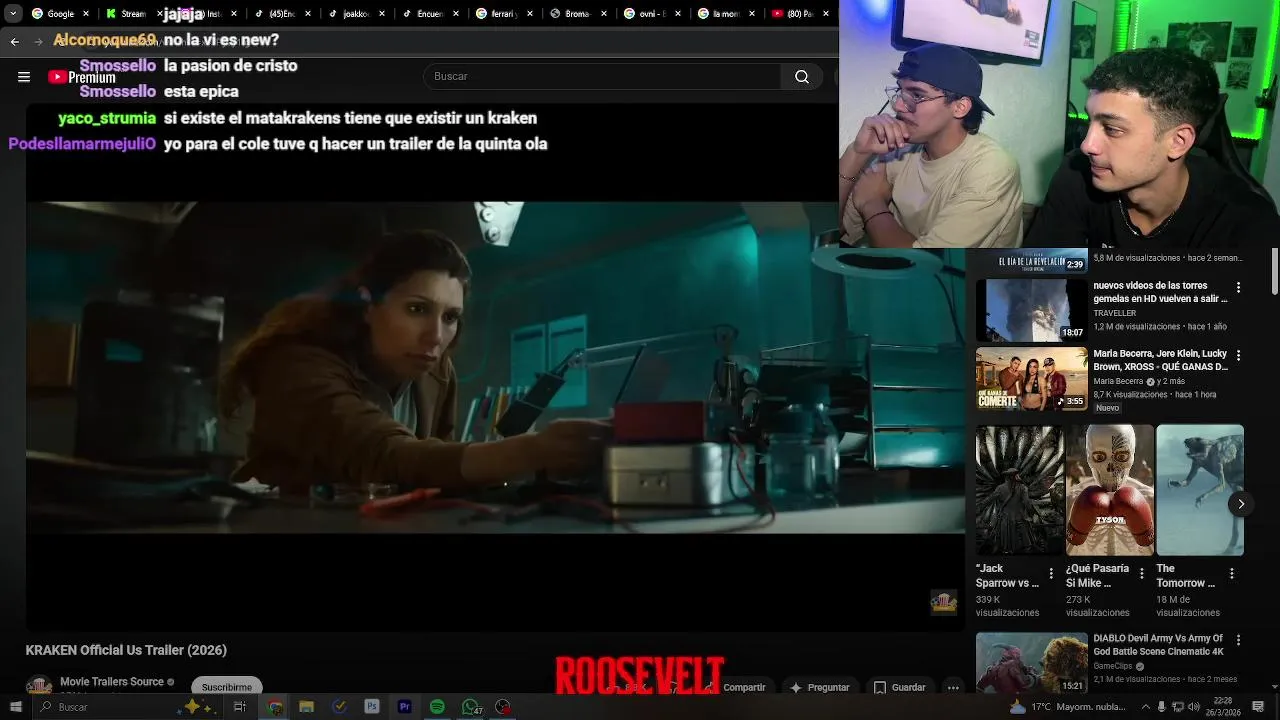This screenshot has height=720, width=1280.
Task: Open options menu for The Tomorrow short
Action: (x=1232, y=574)
